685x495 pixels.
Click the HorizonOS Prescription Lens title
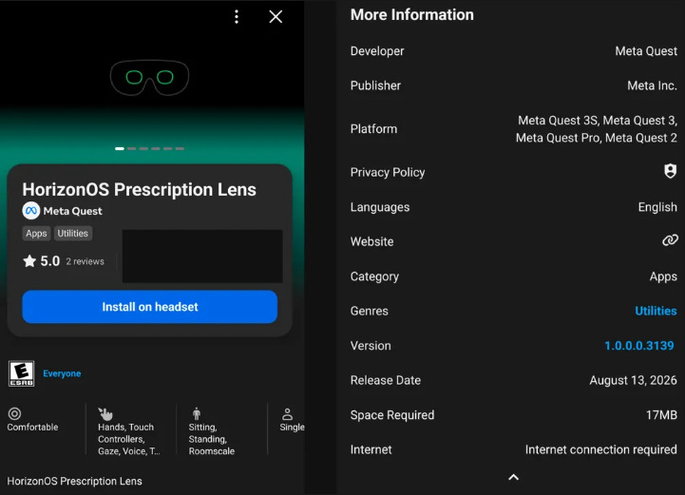pos(139,190)
